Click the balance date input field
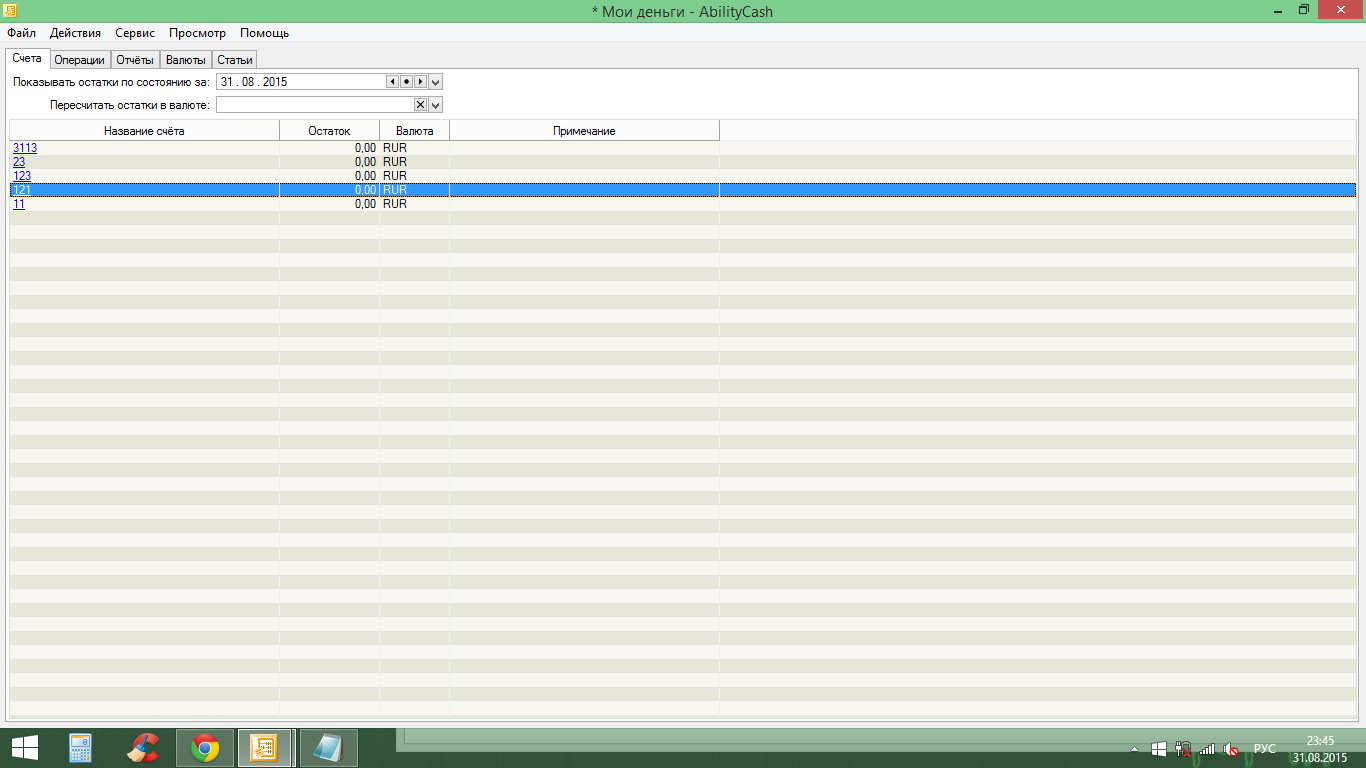 300,82
